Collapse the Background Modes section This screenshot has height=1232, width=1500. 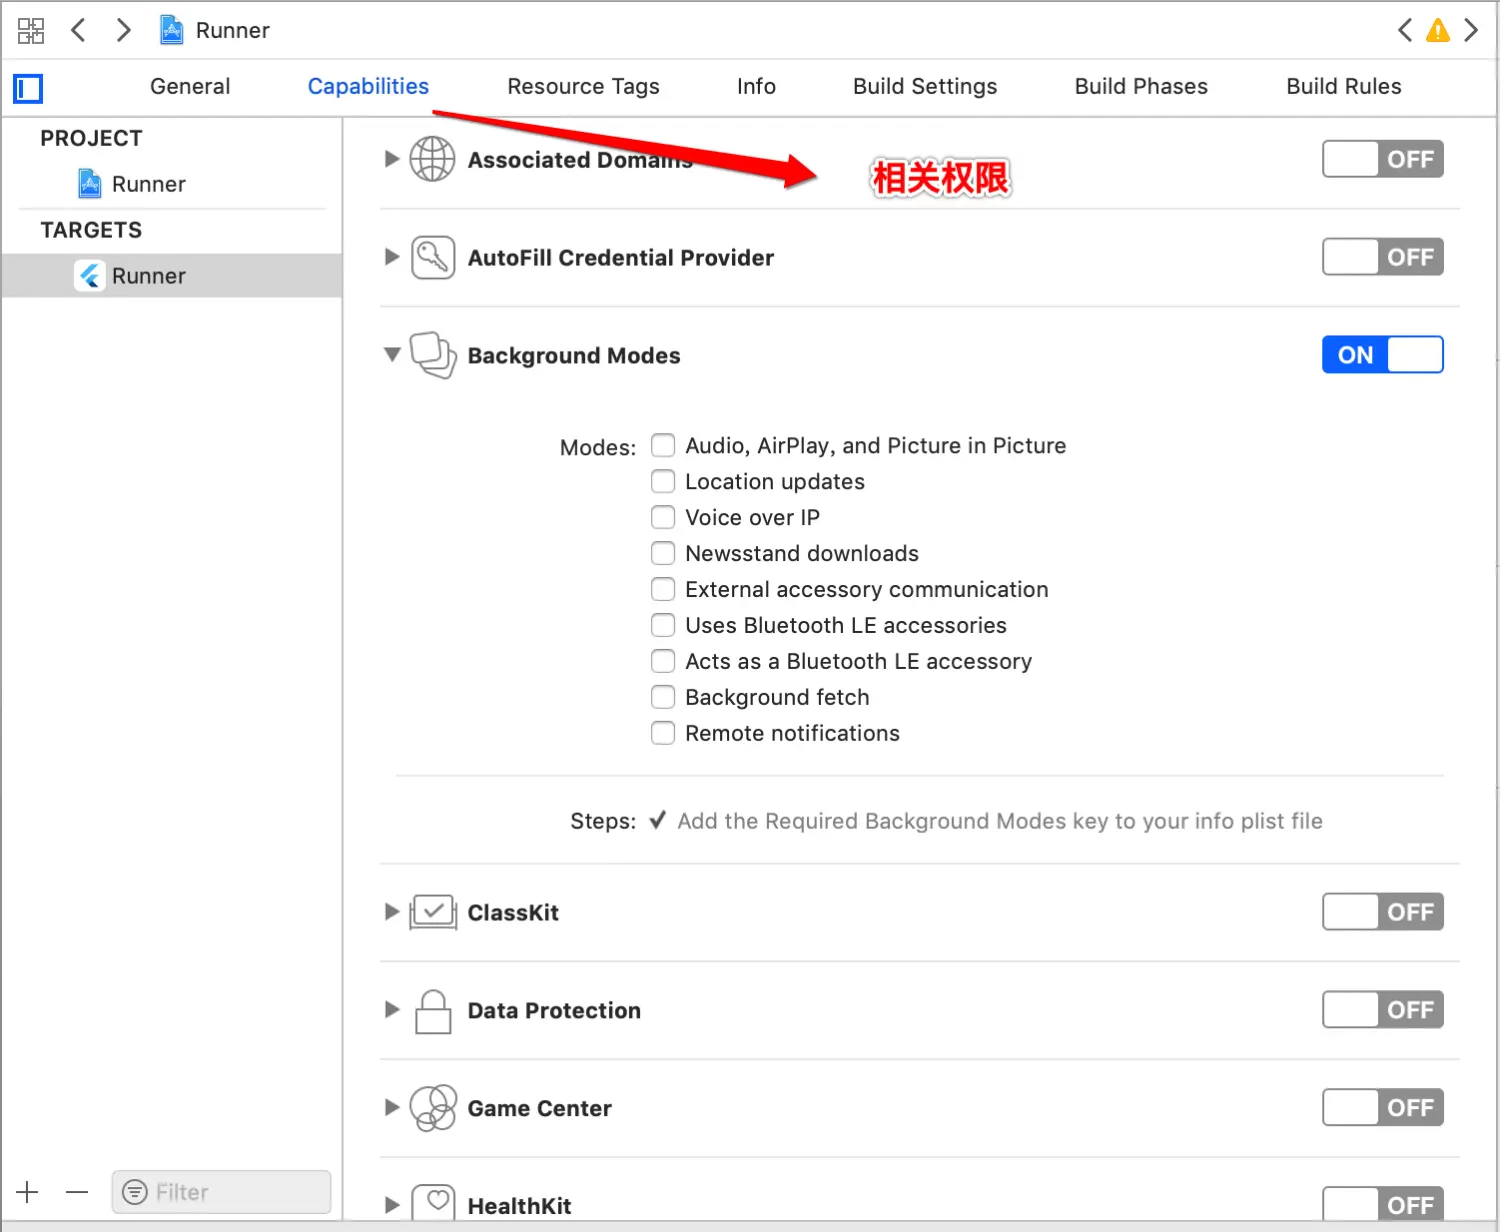coord(392,355)
